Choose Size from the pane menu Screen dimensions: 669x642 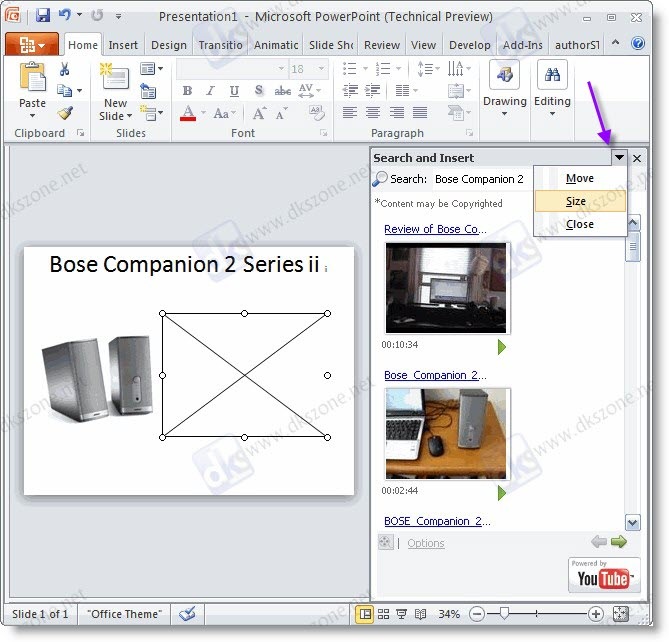tap(580, 201)
